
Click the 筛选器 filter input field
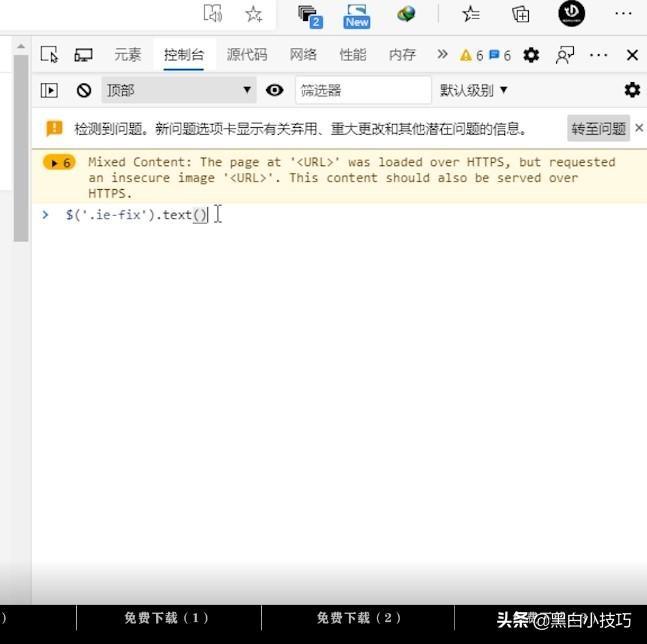point(362,90)
